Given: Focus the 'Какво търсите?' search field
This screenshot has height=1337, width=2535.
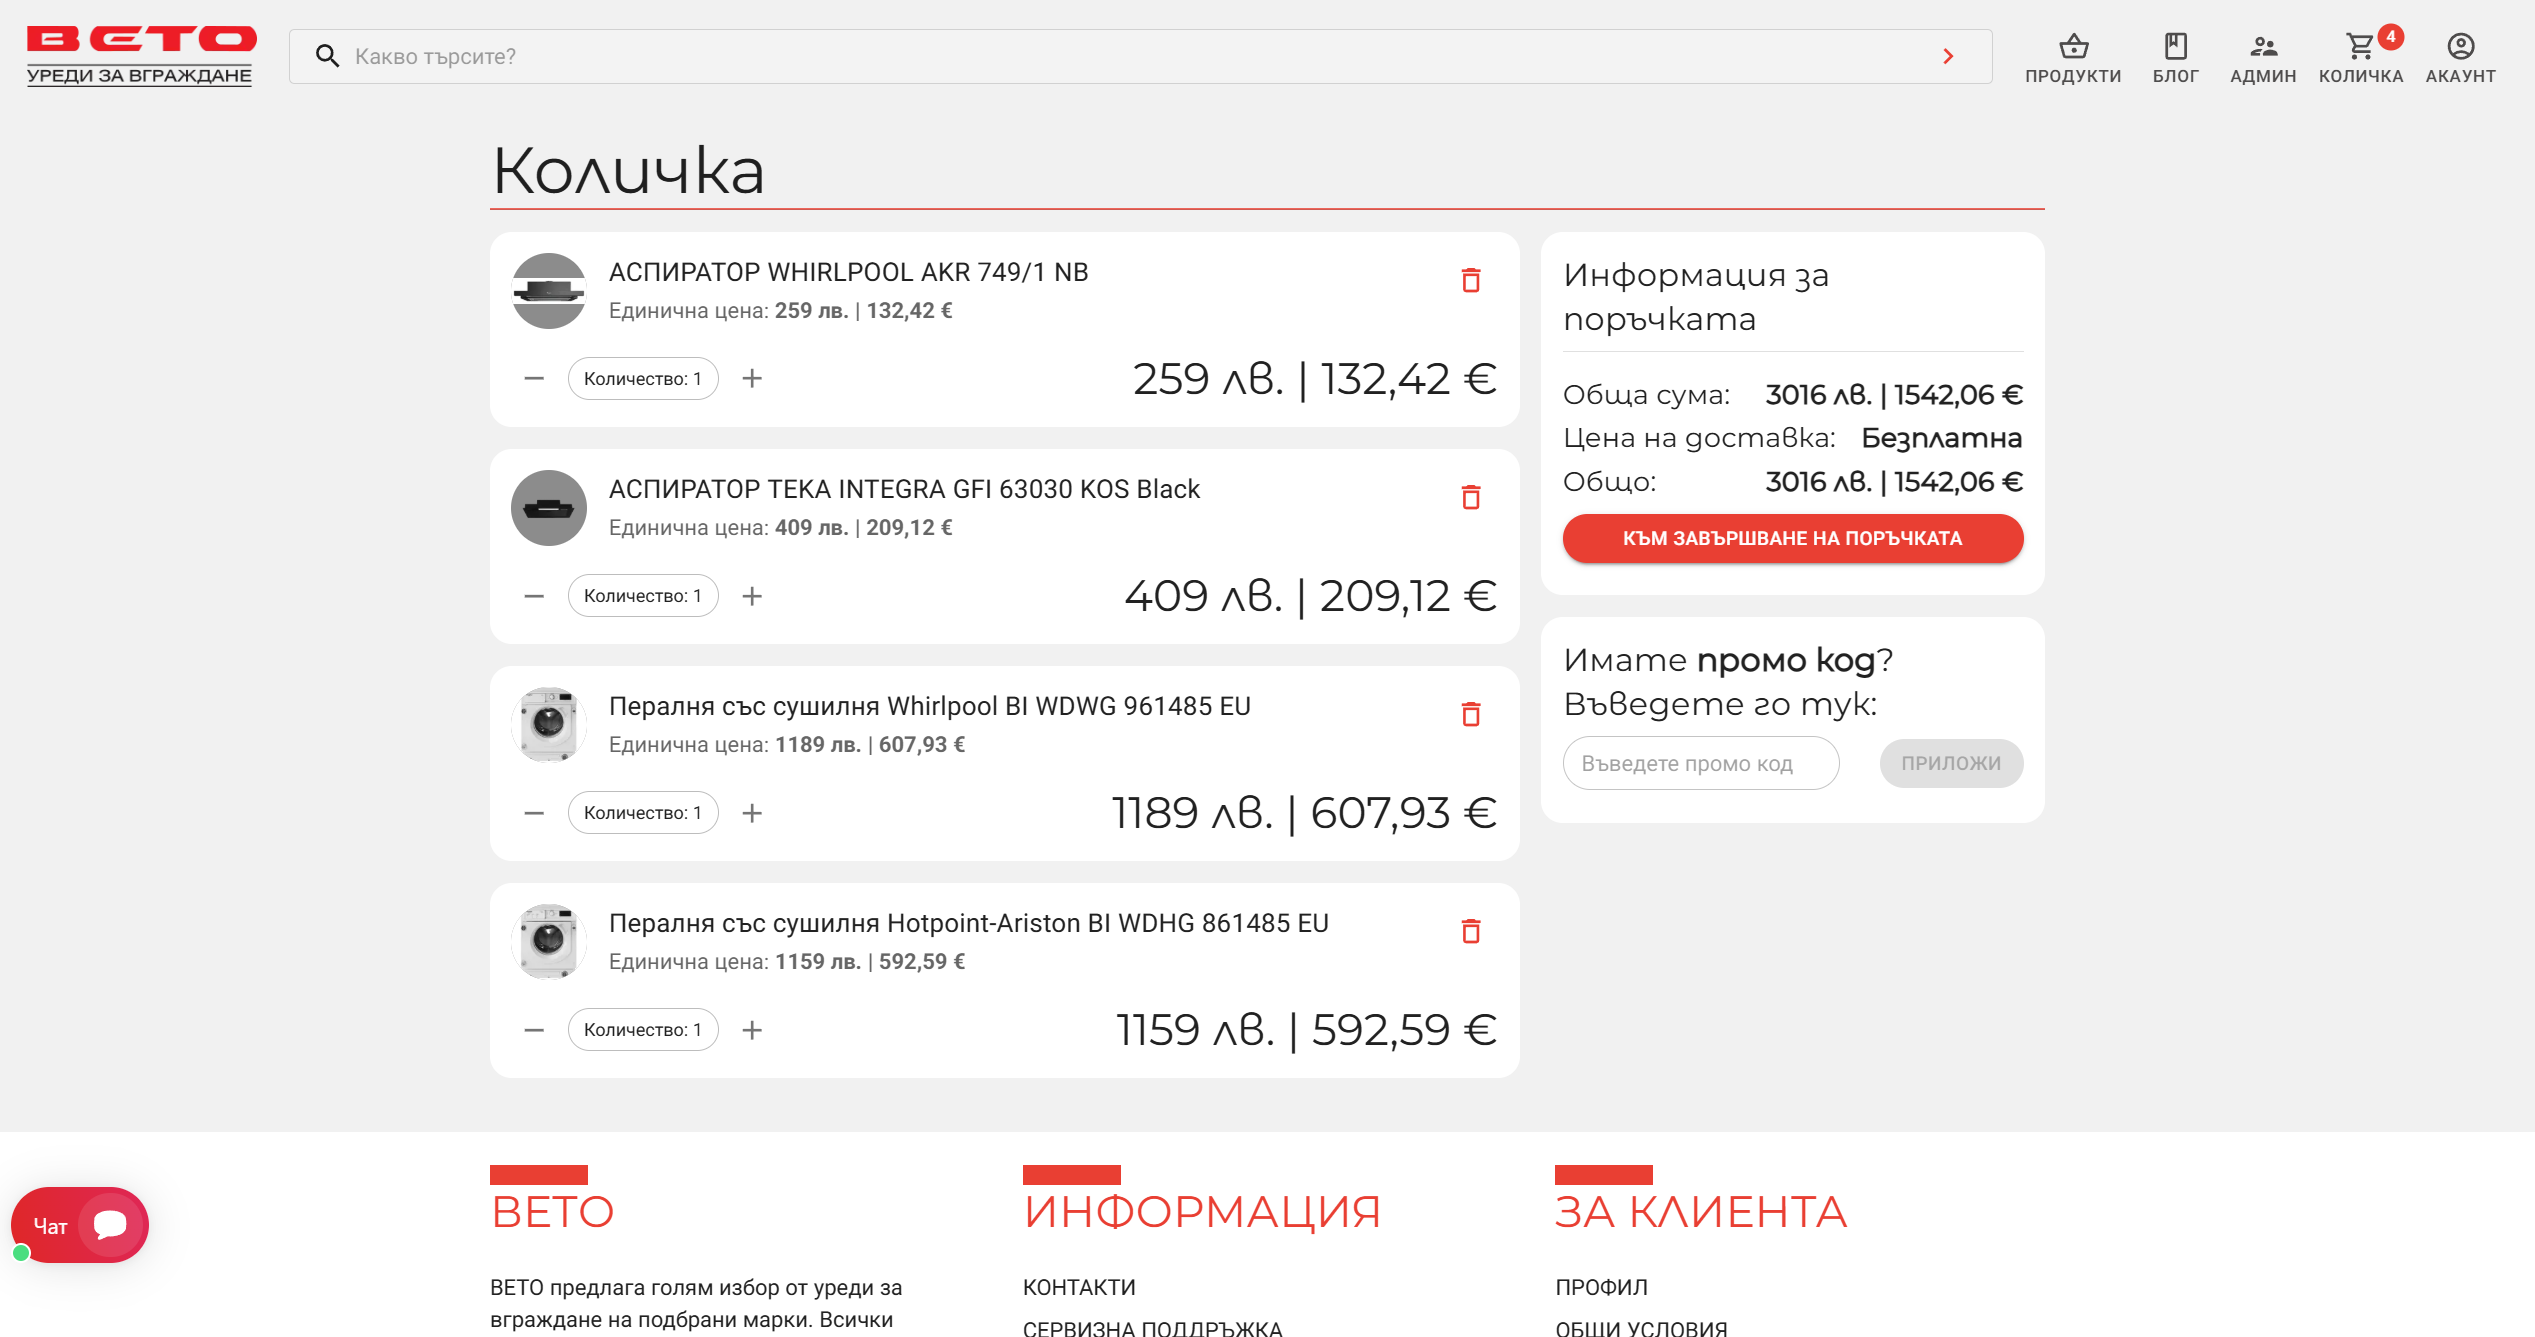Looking at the screenshot, I should coord(1140,56).
